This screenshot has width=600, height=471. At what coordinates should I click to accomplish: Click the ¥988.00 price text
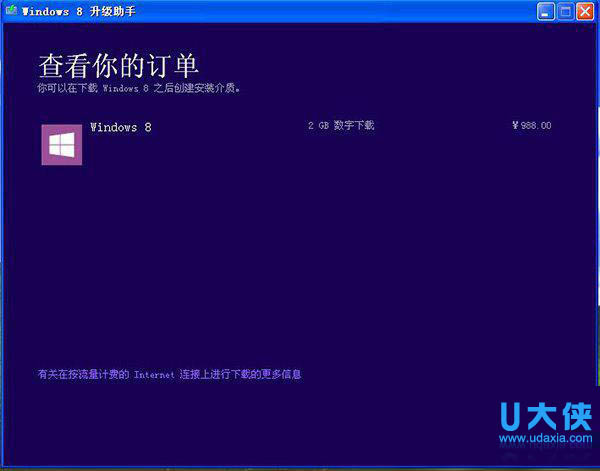[532, 125]
